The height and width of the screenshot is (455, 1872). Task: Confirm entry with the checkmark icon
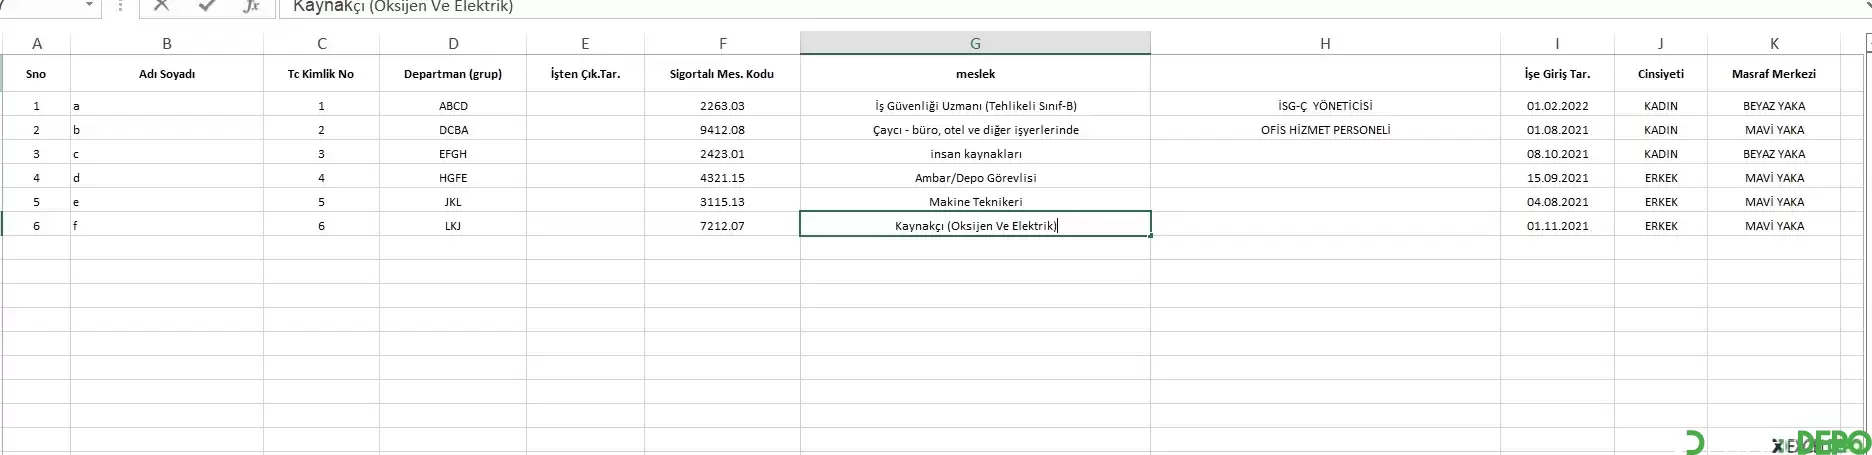coord(207,6)
